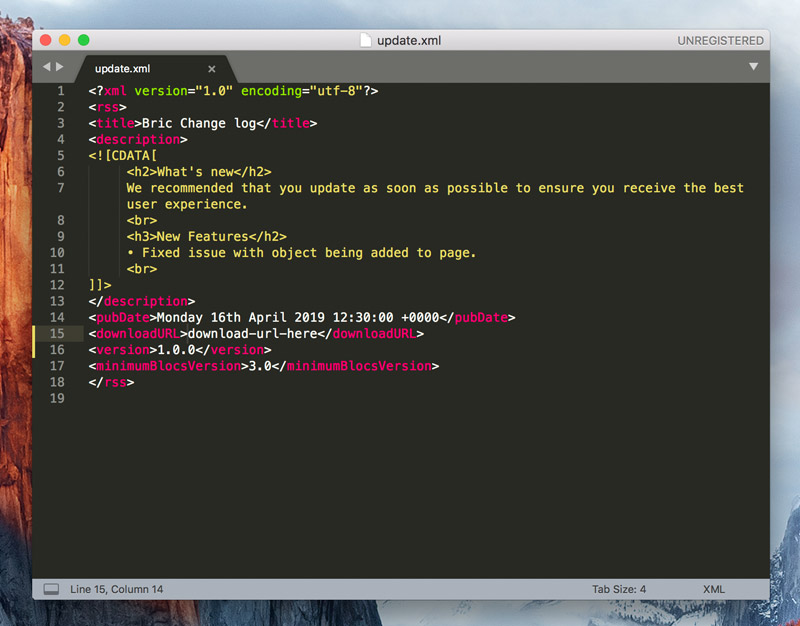Click the opening description tag
800x626 pixels.
coord(138,139)
